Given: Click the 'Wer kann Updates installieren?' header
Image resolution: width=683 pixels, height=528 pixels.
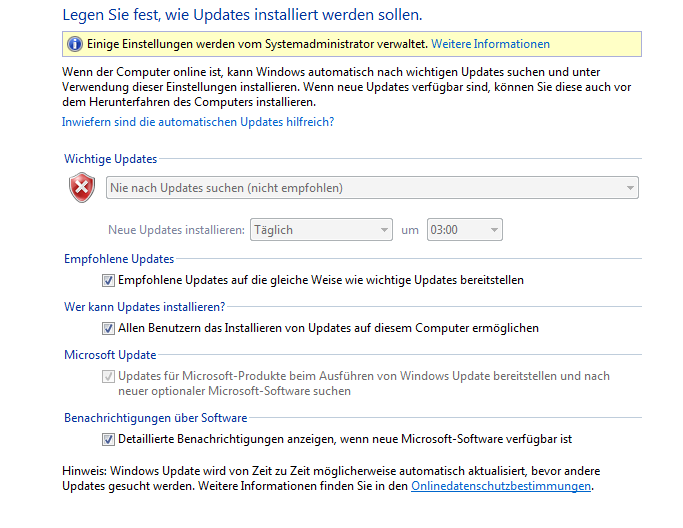Looking at the screenshot, I should point(145,307).
